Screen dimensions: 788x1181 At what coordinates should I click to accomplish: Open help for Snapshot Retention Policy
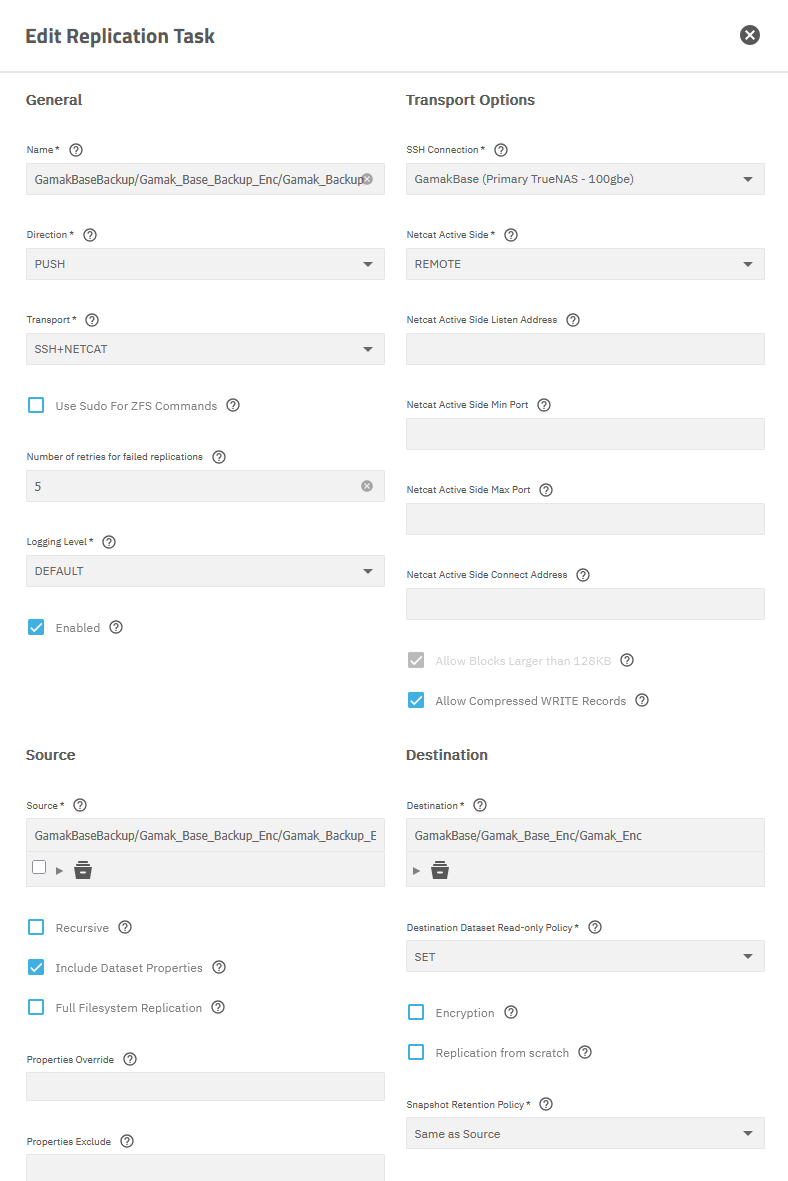pyautogui.click(x=546, y=1104)
